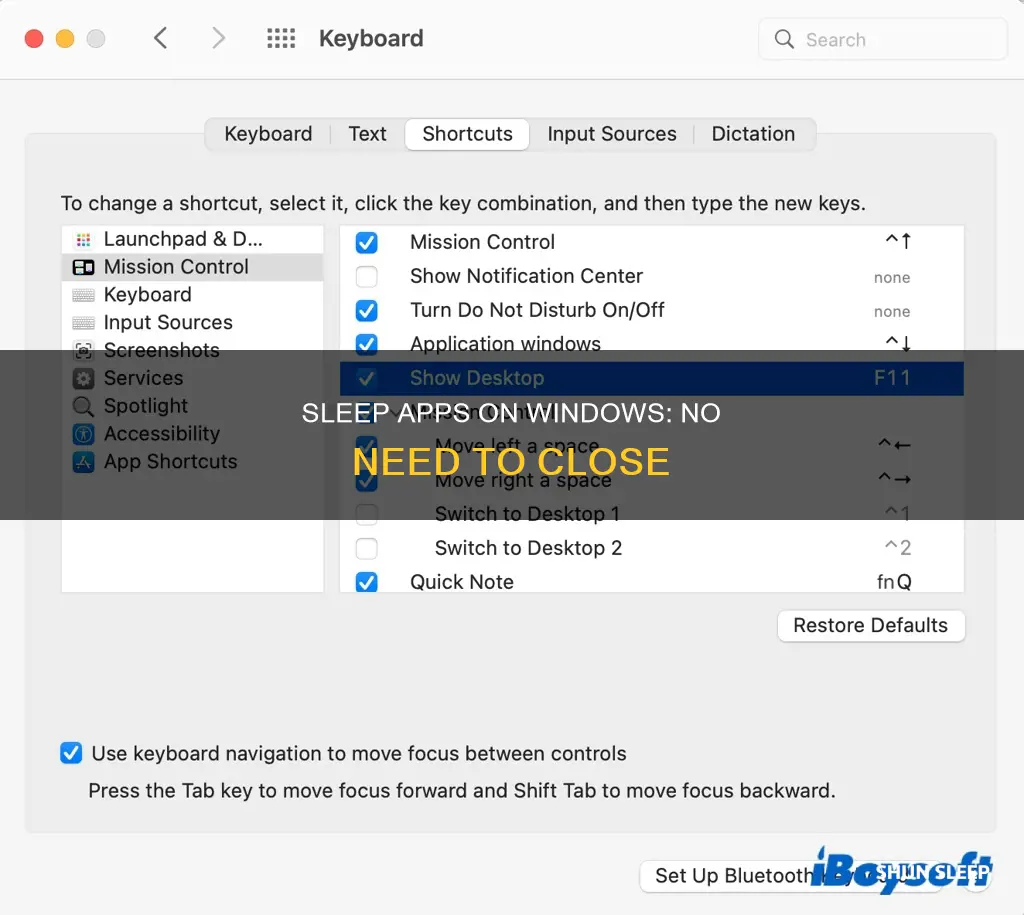Click the Accessibility category icon
Screen dimensions: 1024x915
[83, 434]
